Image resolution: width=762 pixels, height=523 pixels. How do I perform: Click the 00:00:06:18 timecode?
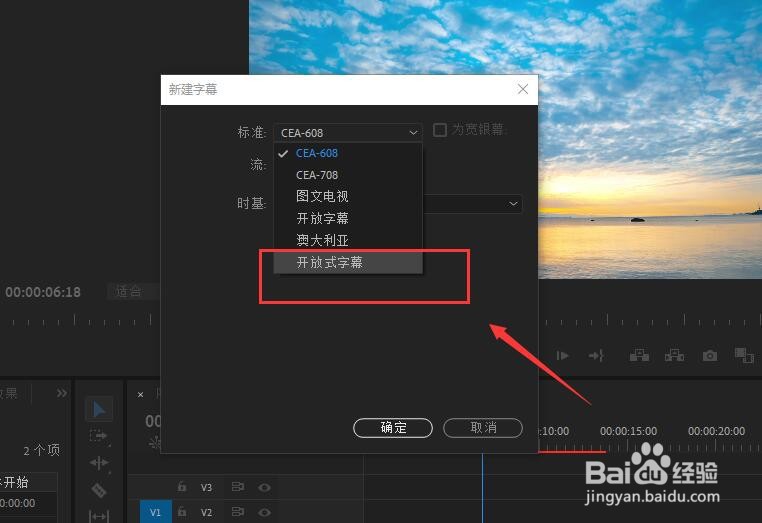point(43,292)
